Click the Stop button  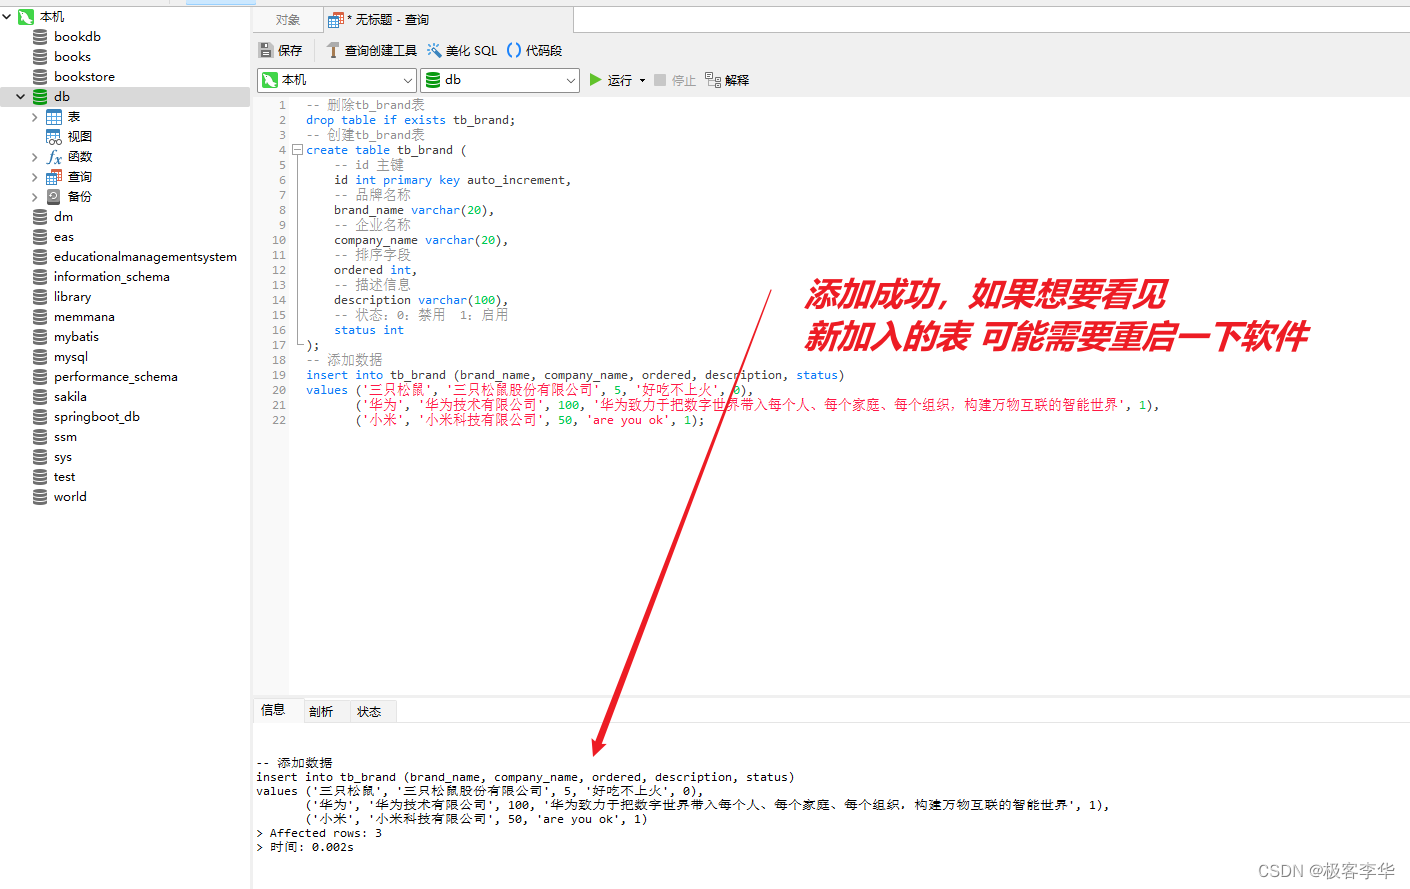(675, 80)
